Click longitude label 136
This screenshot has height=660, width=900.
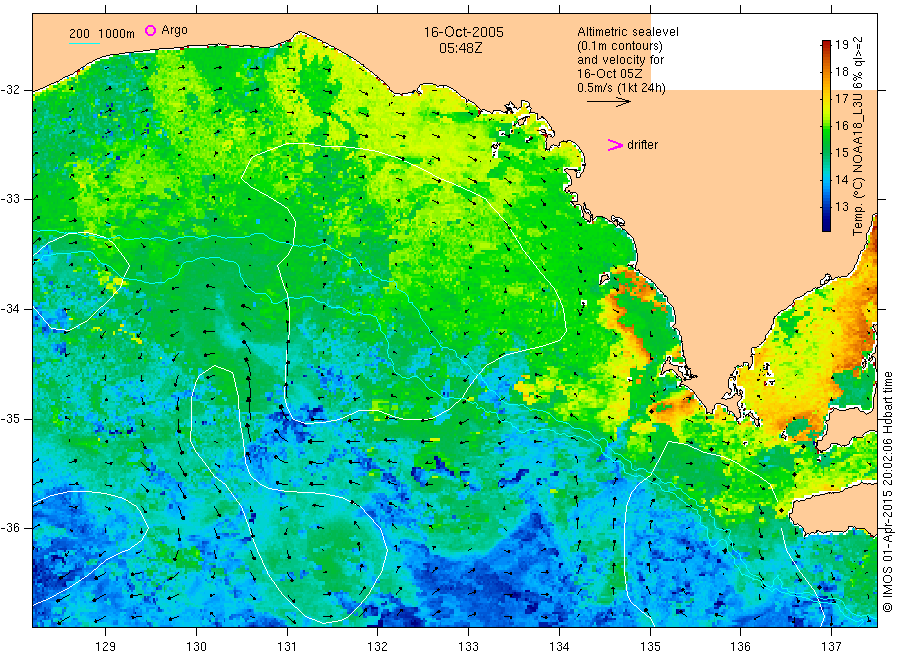[x=740, y=647]
